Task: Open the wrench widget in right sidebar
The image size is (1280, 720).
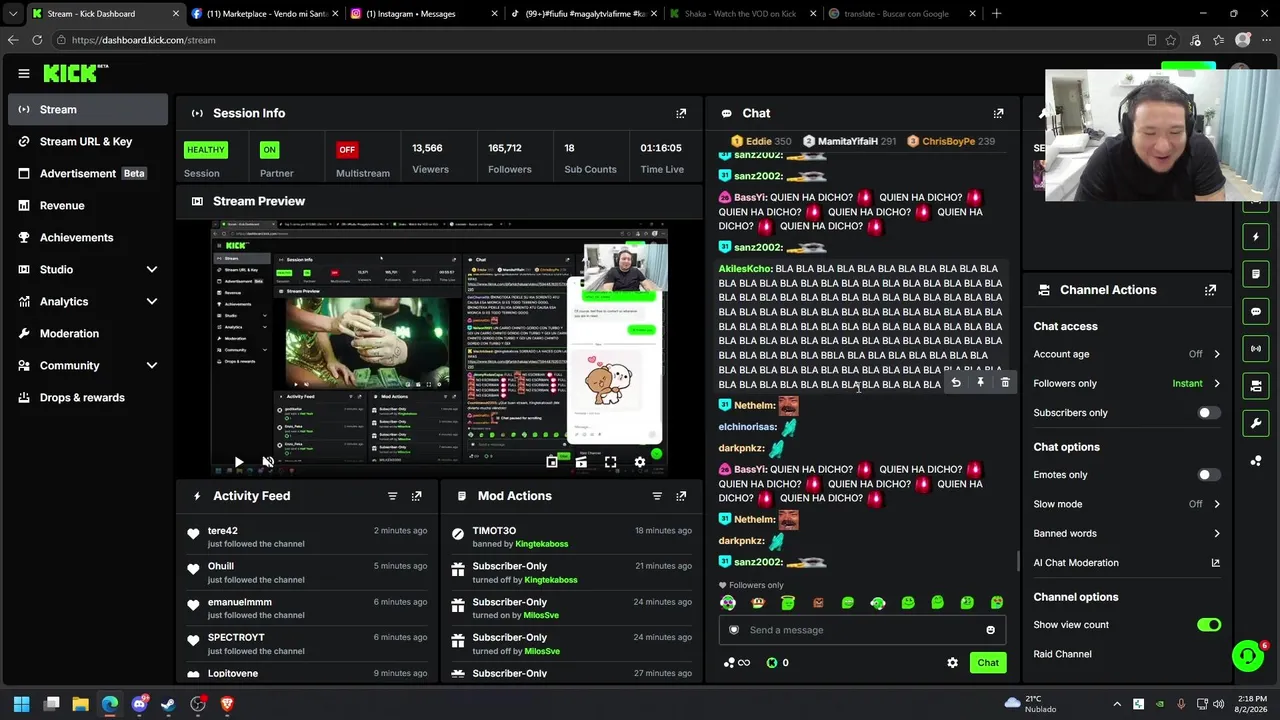Action: [1256, 423]
